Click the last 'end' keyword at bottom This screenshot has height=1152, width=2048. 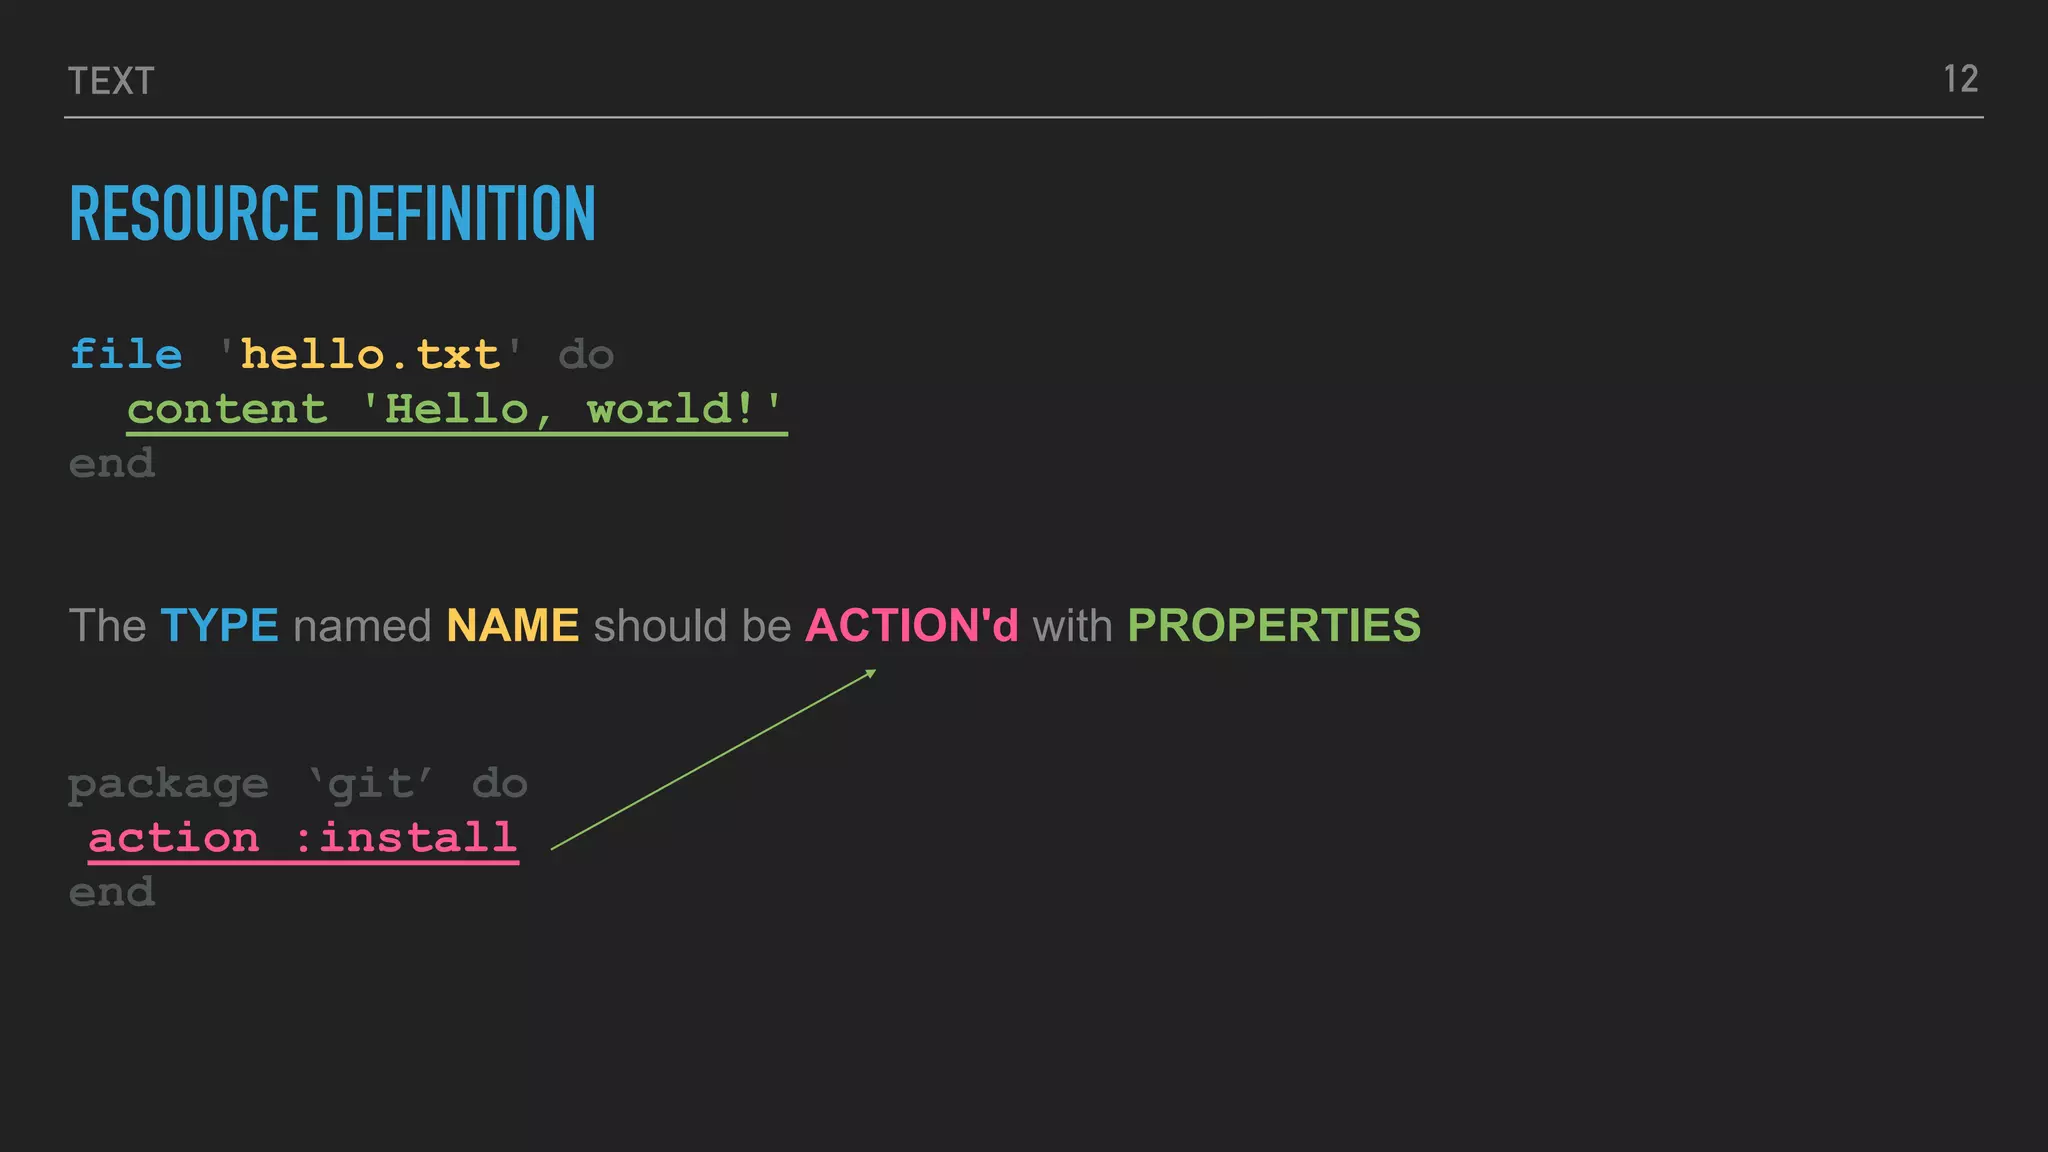click(112, 892)
